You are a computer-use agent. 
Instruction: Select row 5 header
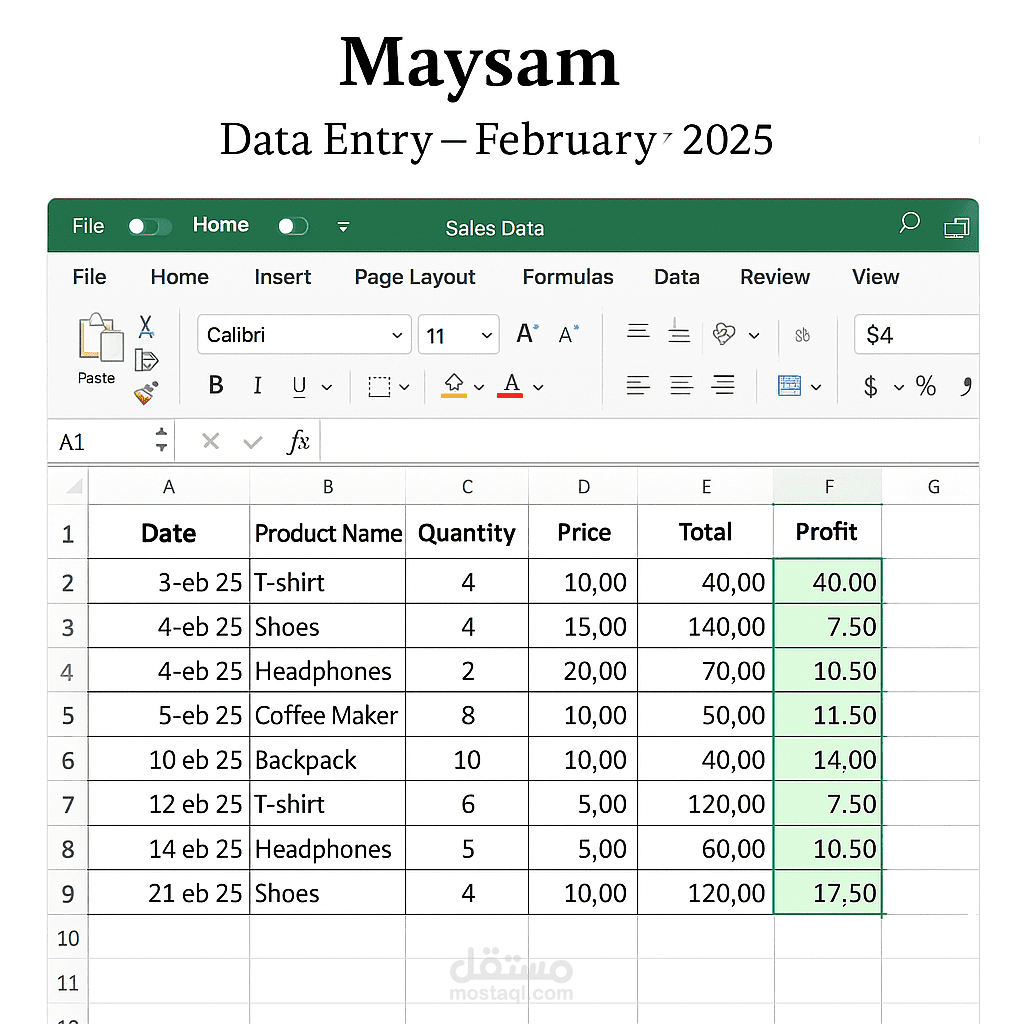coord(68,715)
